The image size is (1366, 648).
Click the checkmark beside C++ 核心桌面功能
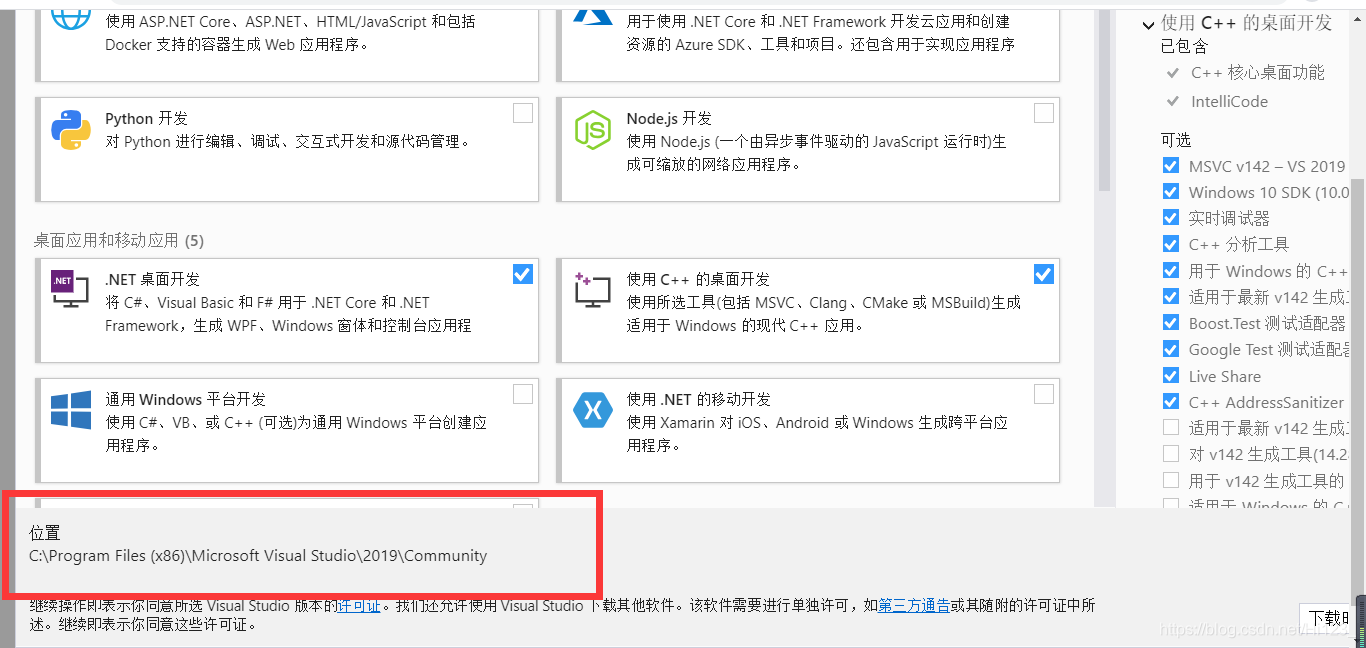[1172, 73]
